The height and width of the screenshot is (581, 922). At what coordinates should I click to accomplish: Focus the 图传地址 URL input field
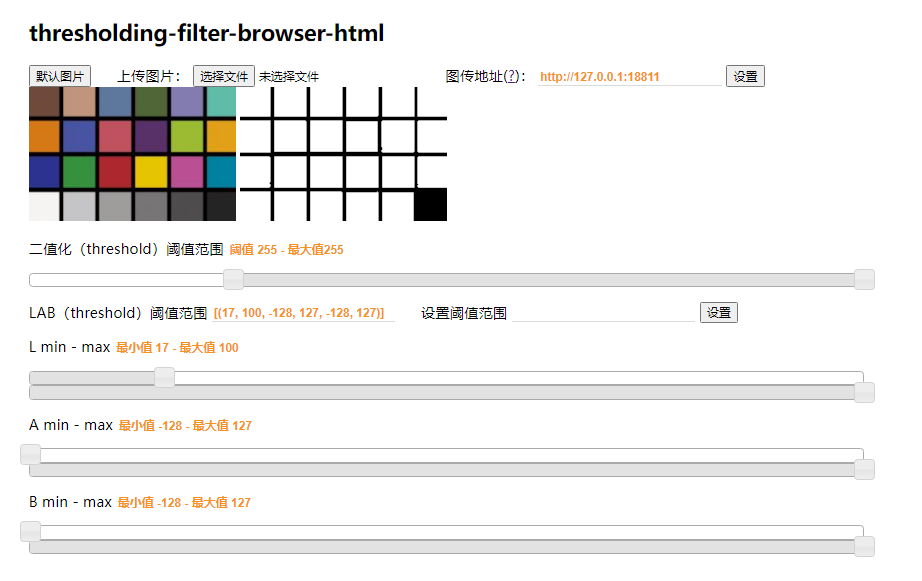tap(629, 77)
